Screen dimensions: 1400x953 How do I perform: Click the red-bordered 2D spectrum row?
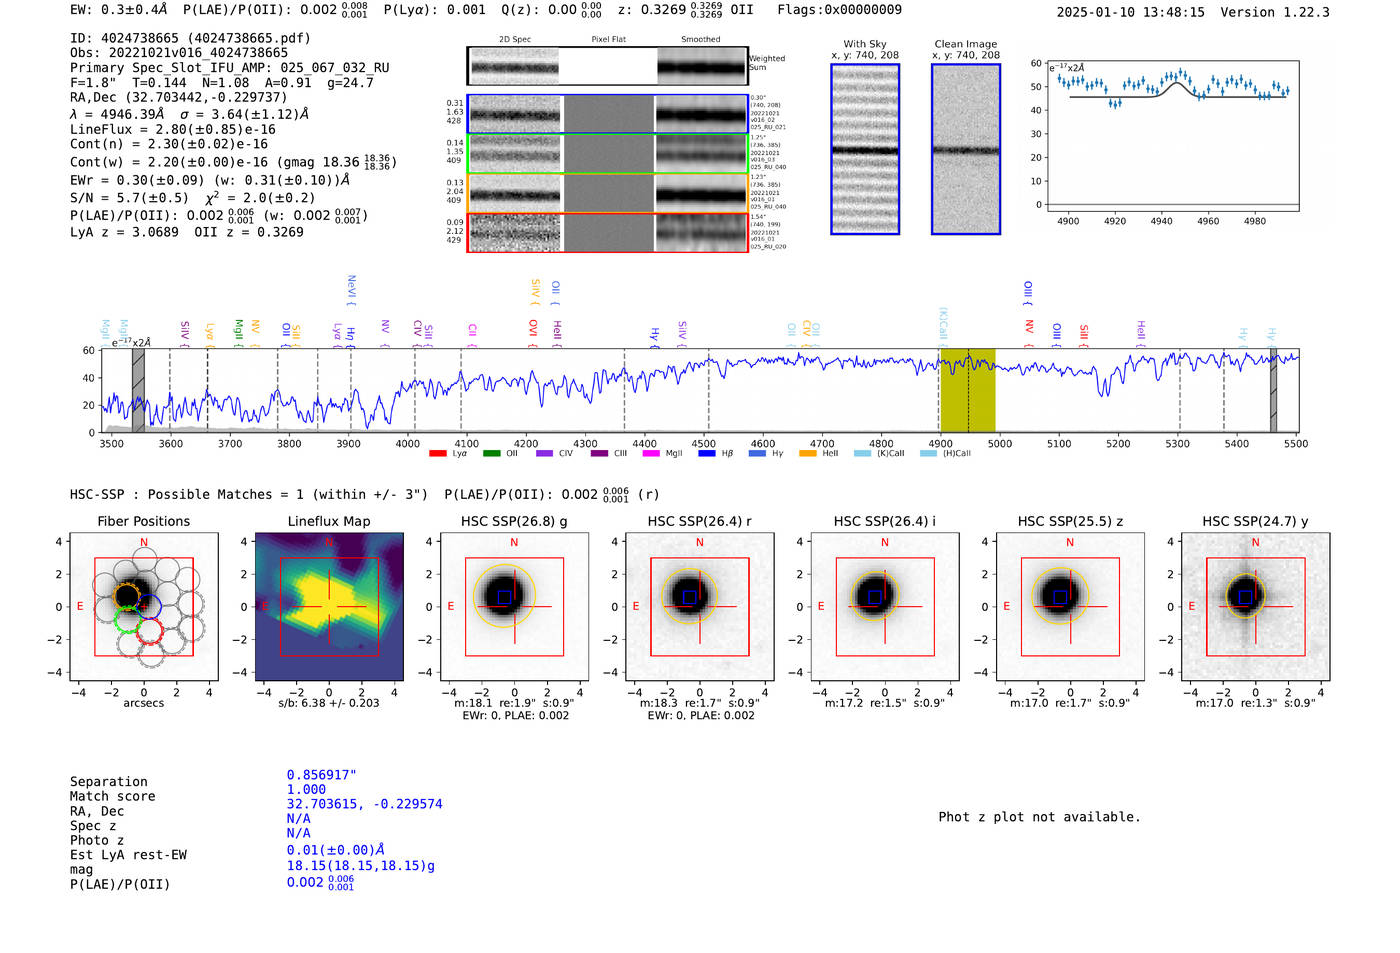pos(607,232)
